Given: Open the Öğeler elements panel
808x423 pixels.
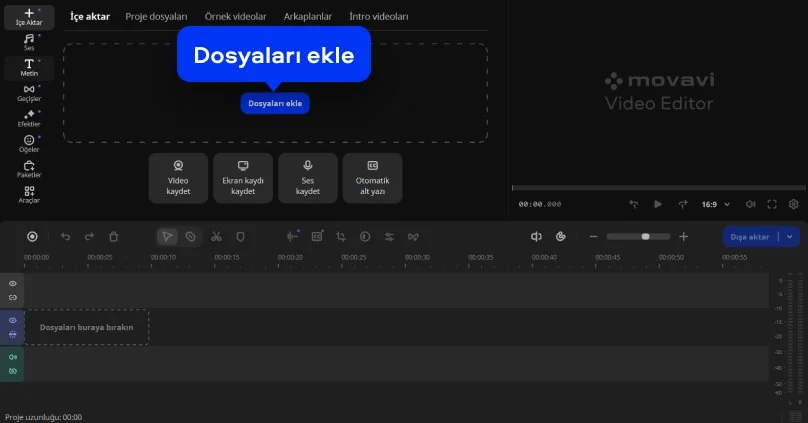Looking at the screenshot, I should click(29, 143).
